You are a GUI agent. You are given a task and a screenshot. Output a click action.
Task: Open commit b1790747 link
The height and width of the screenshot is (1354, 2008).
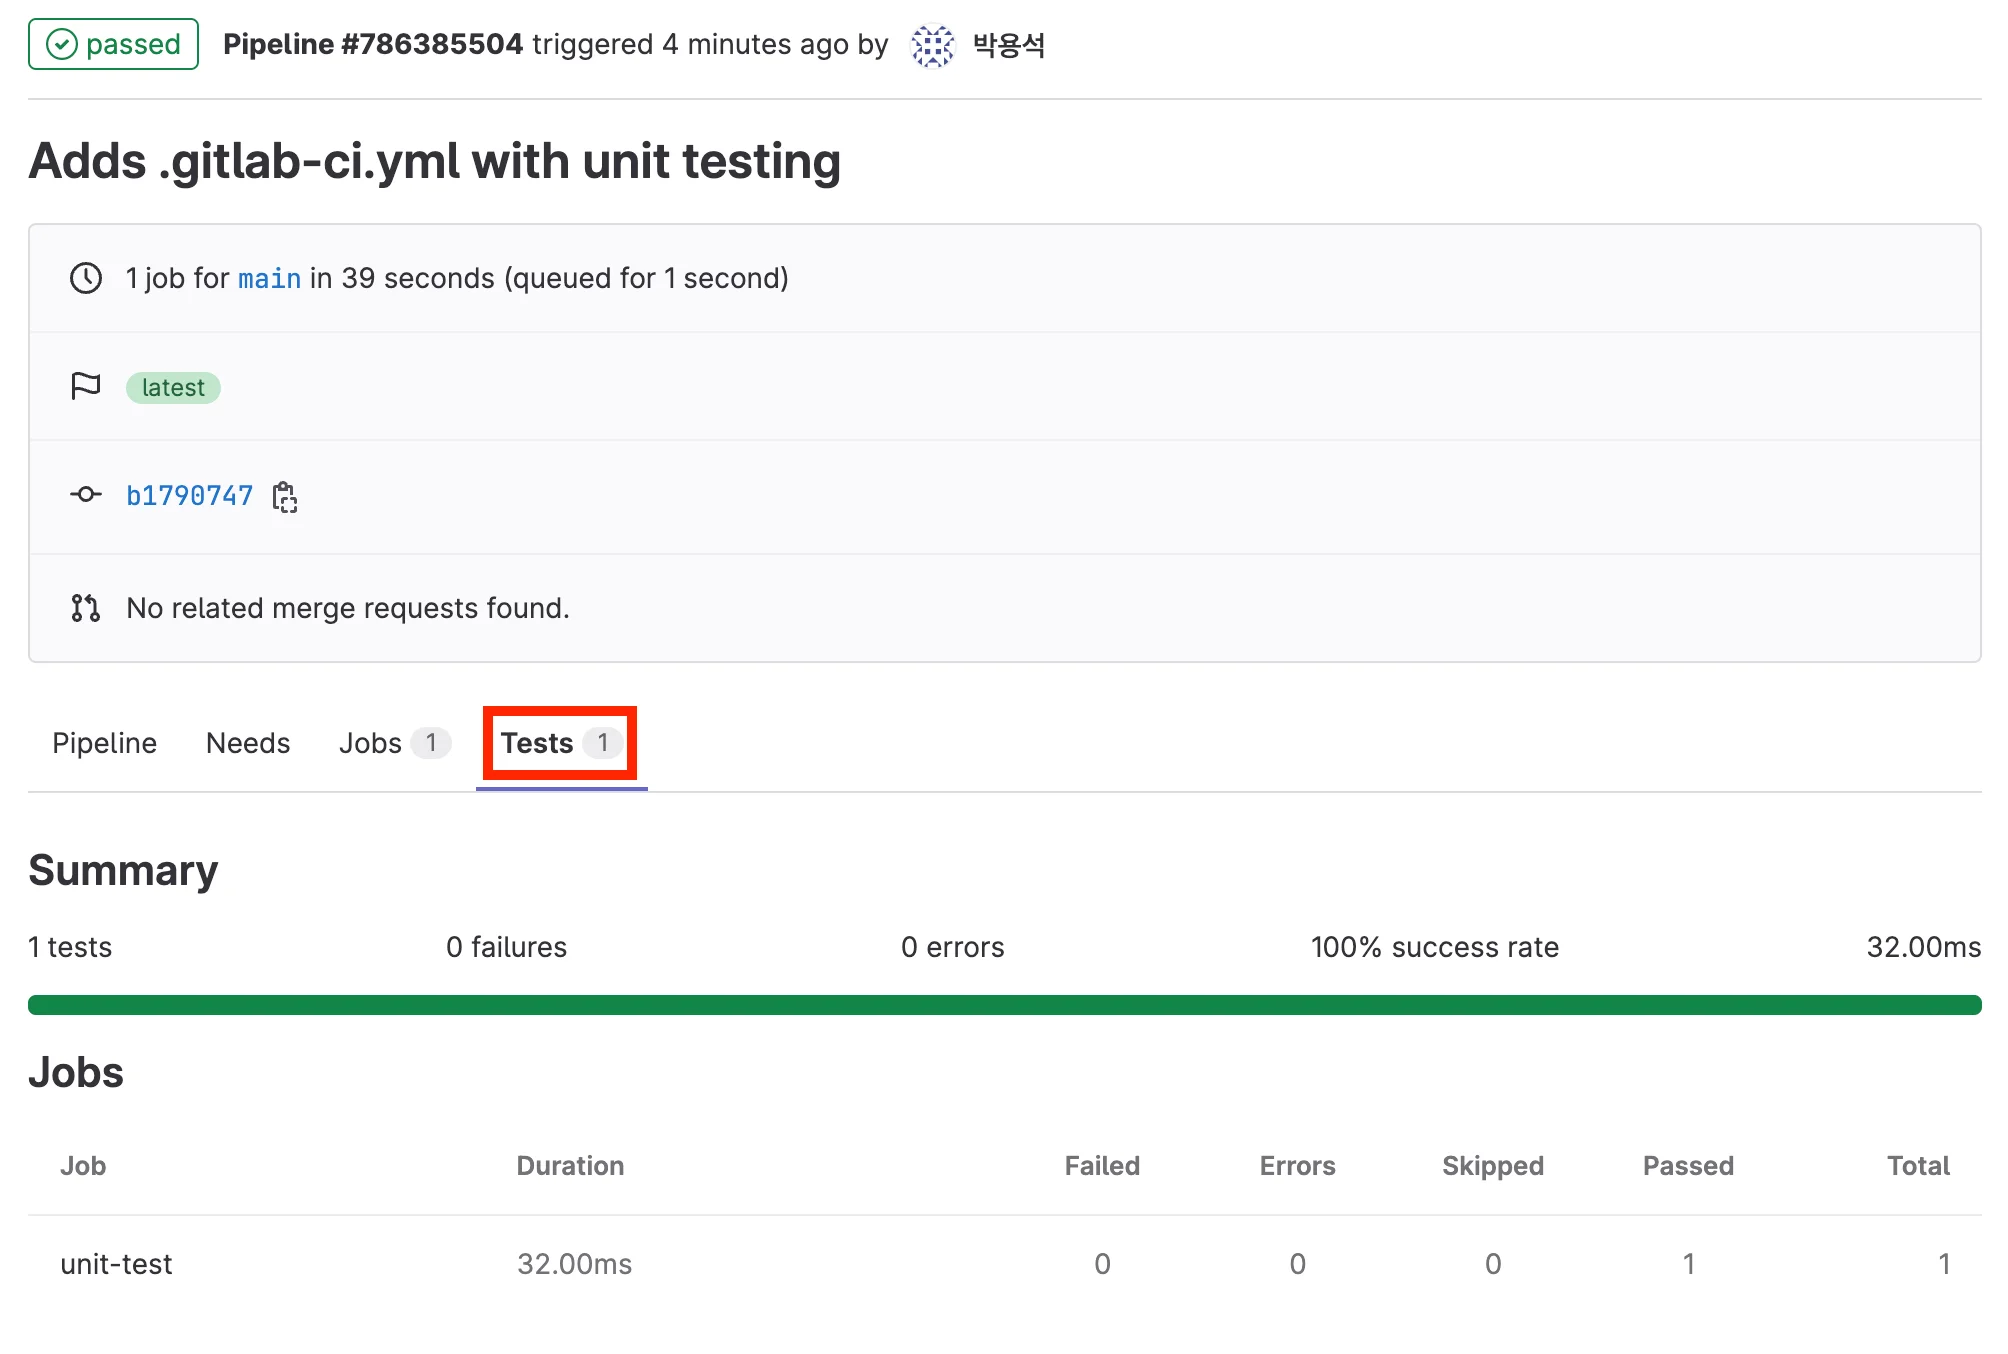tap(189, 496)
